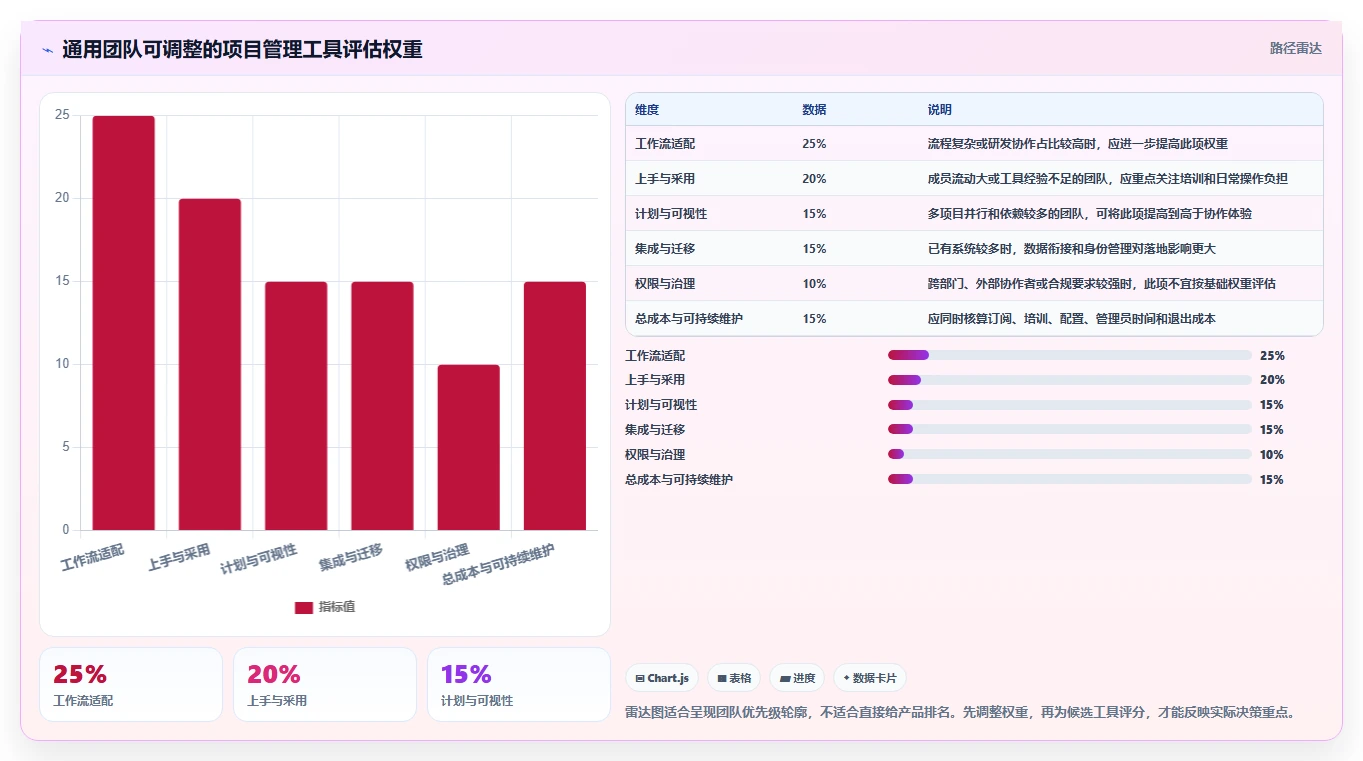This screenshot has height=761, width=1363.
Task: Click the 权限与治理 progress bar
Action: point(1070,455)
